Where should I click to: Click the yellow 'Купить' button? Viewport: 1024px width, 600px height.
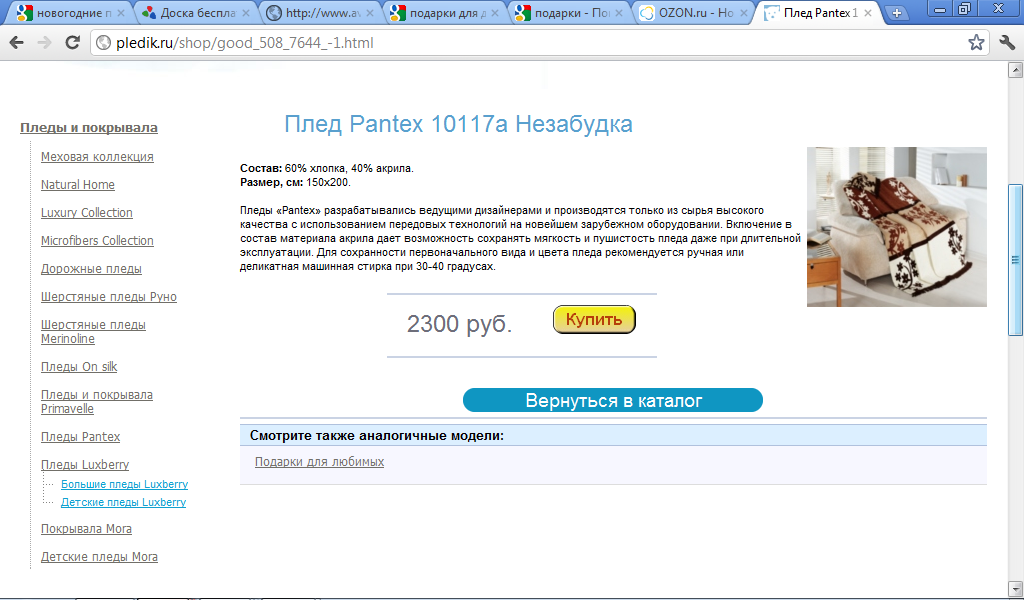594,319
